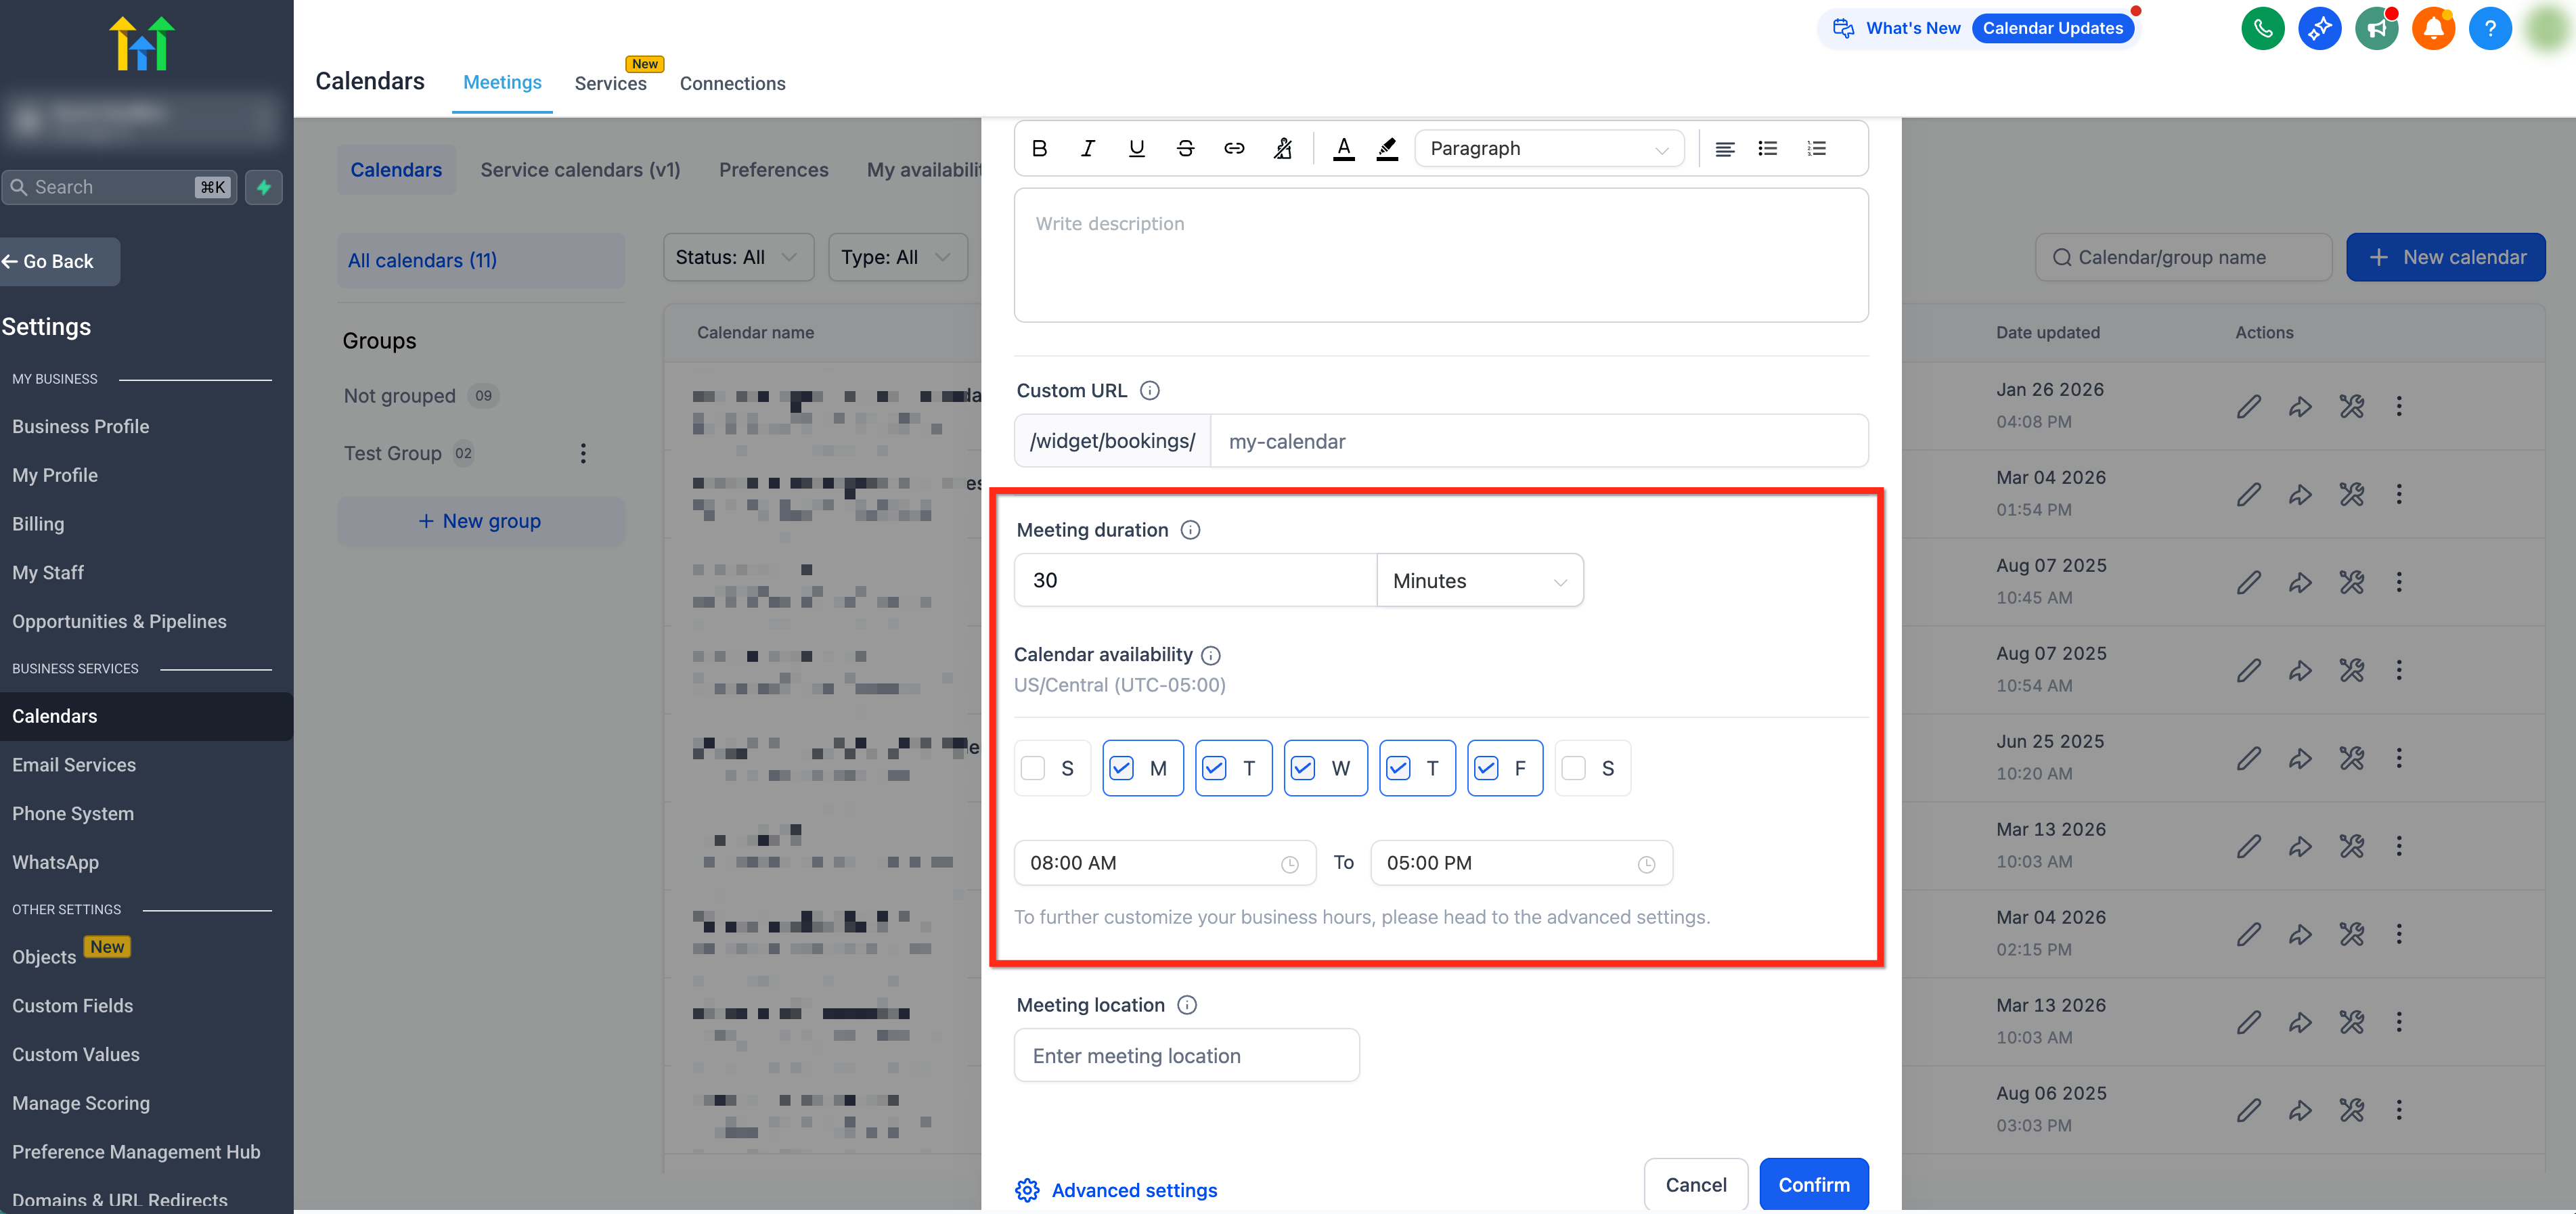
Task: Open the Minutes duration unit dropdown
Action: tap(1479, 581)
